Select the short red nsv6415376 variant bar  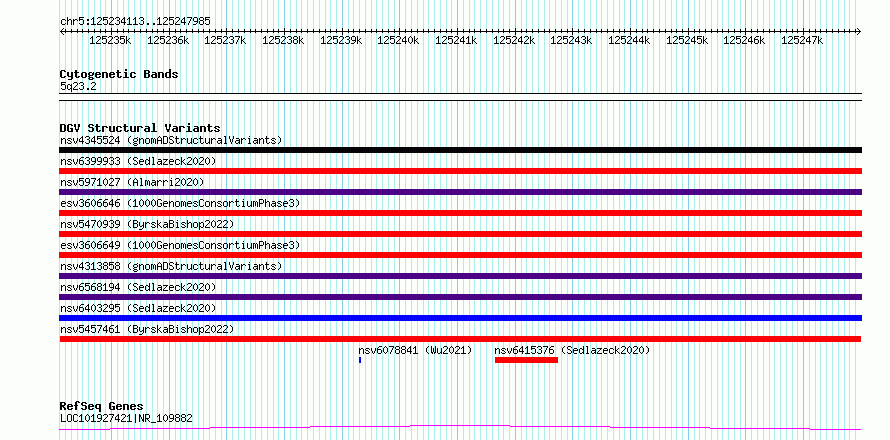click(526, 360)
